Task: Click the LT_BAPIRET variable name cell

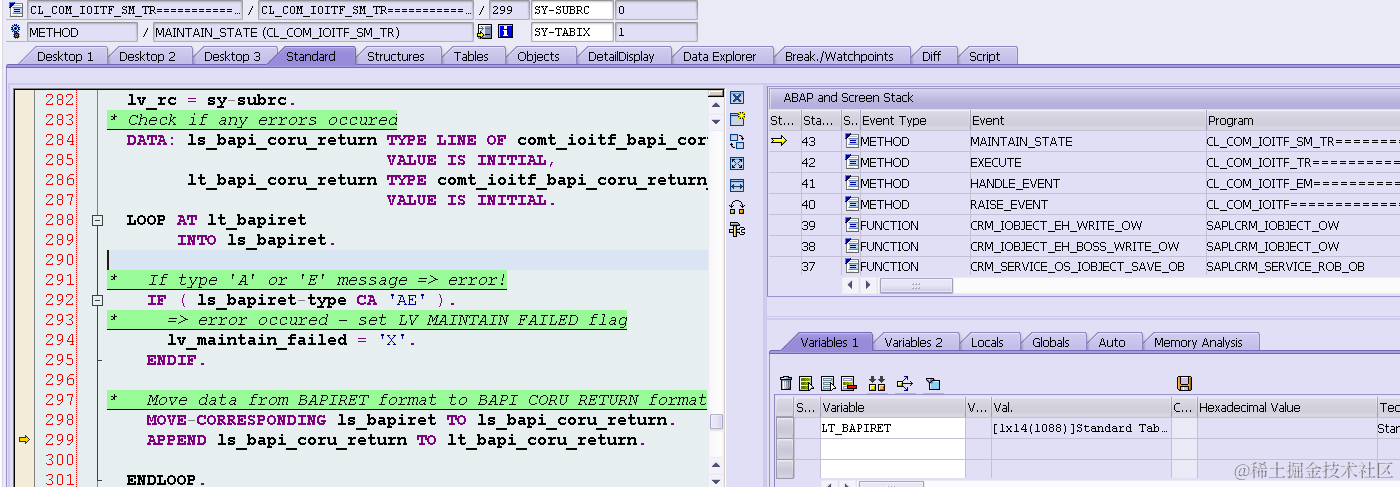Action: point(892,428)
